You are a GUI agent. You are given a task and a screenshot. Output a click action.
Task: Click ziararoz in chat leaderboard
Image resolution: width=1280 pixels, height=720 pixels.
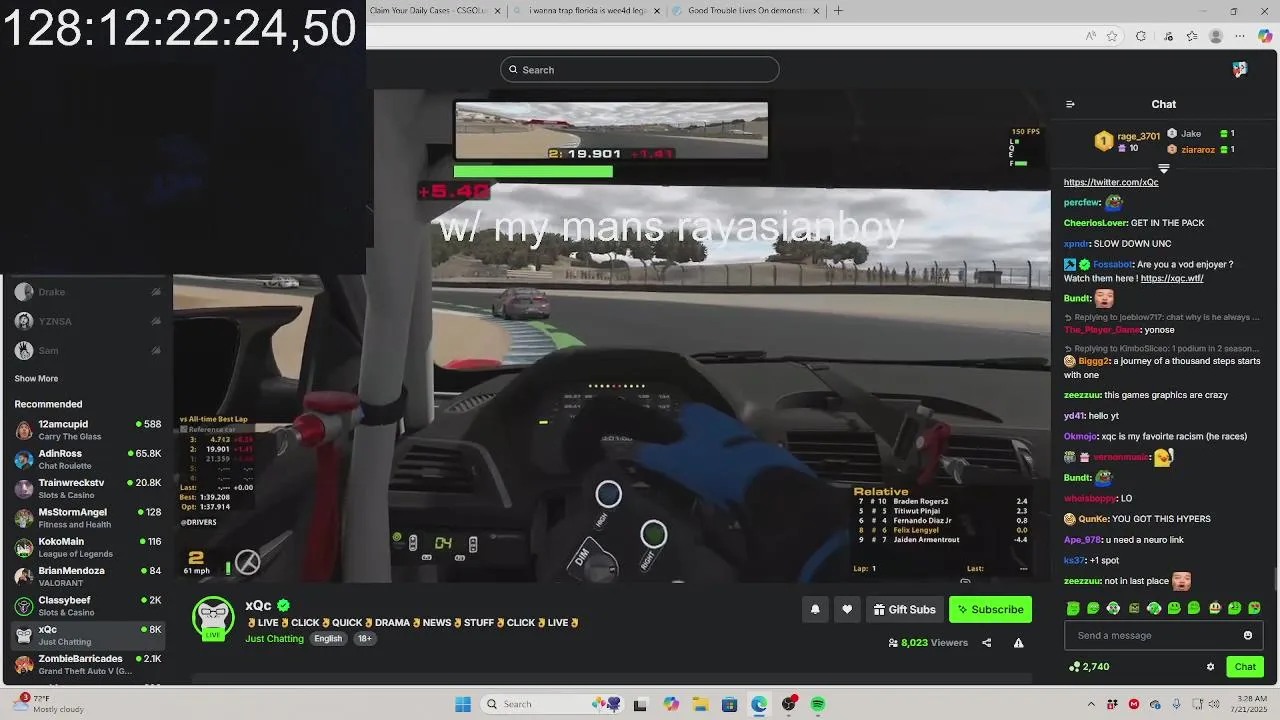pos(1198,150)
